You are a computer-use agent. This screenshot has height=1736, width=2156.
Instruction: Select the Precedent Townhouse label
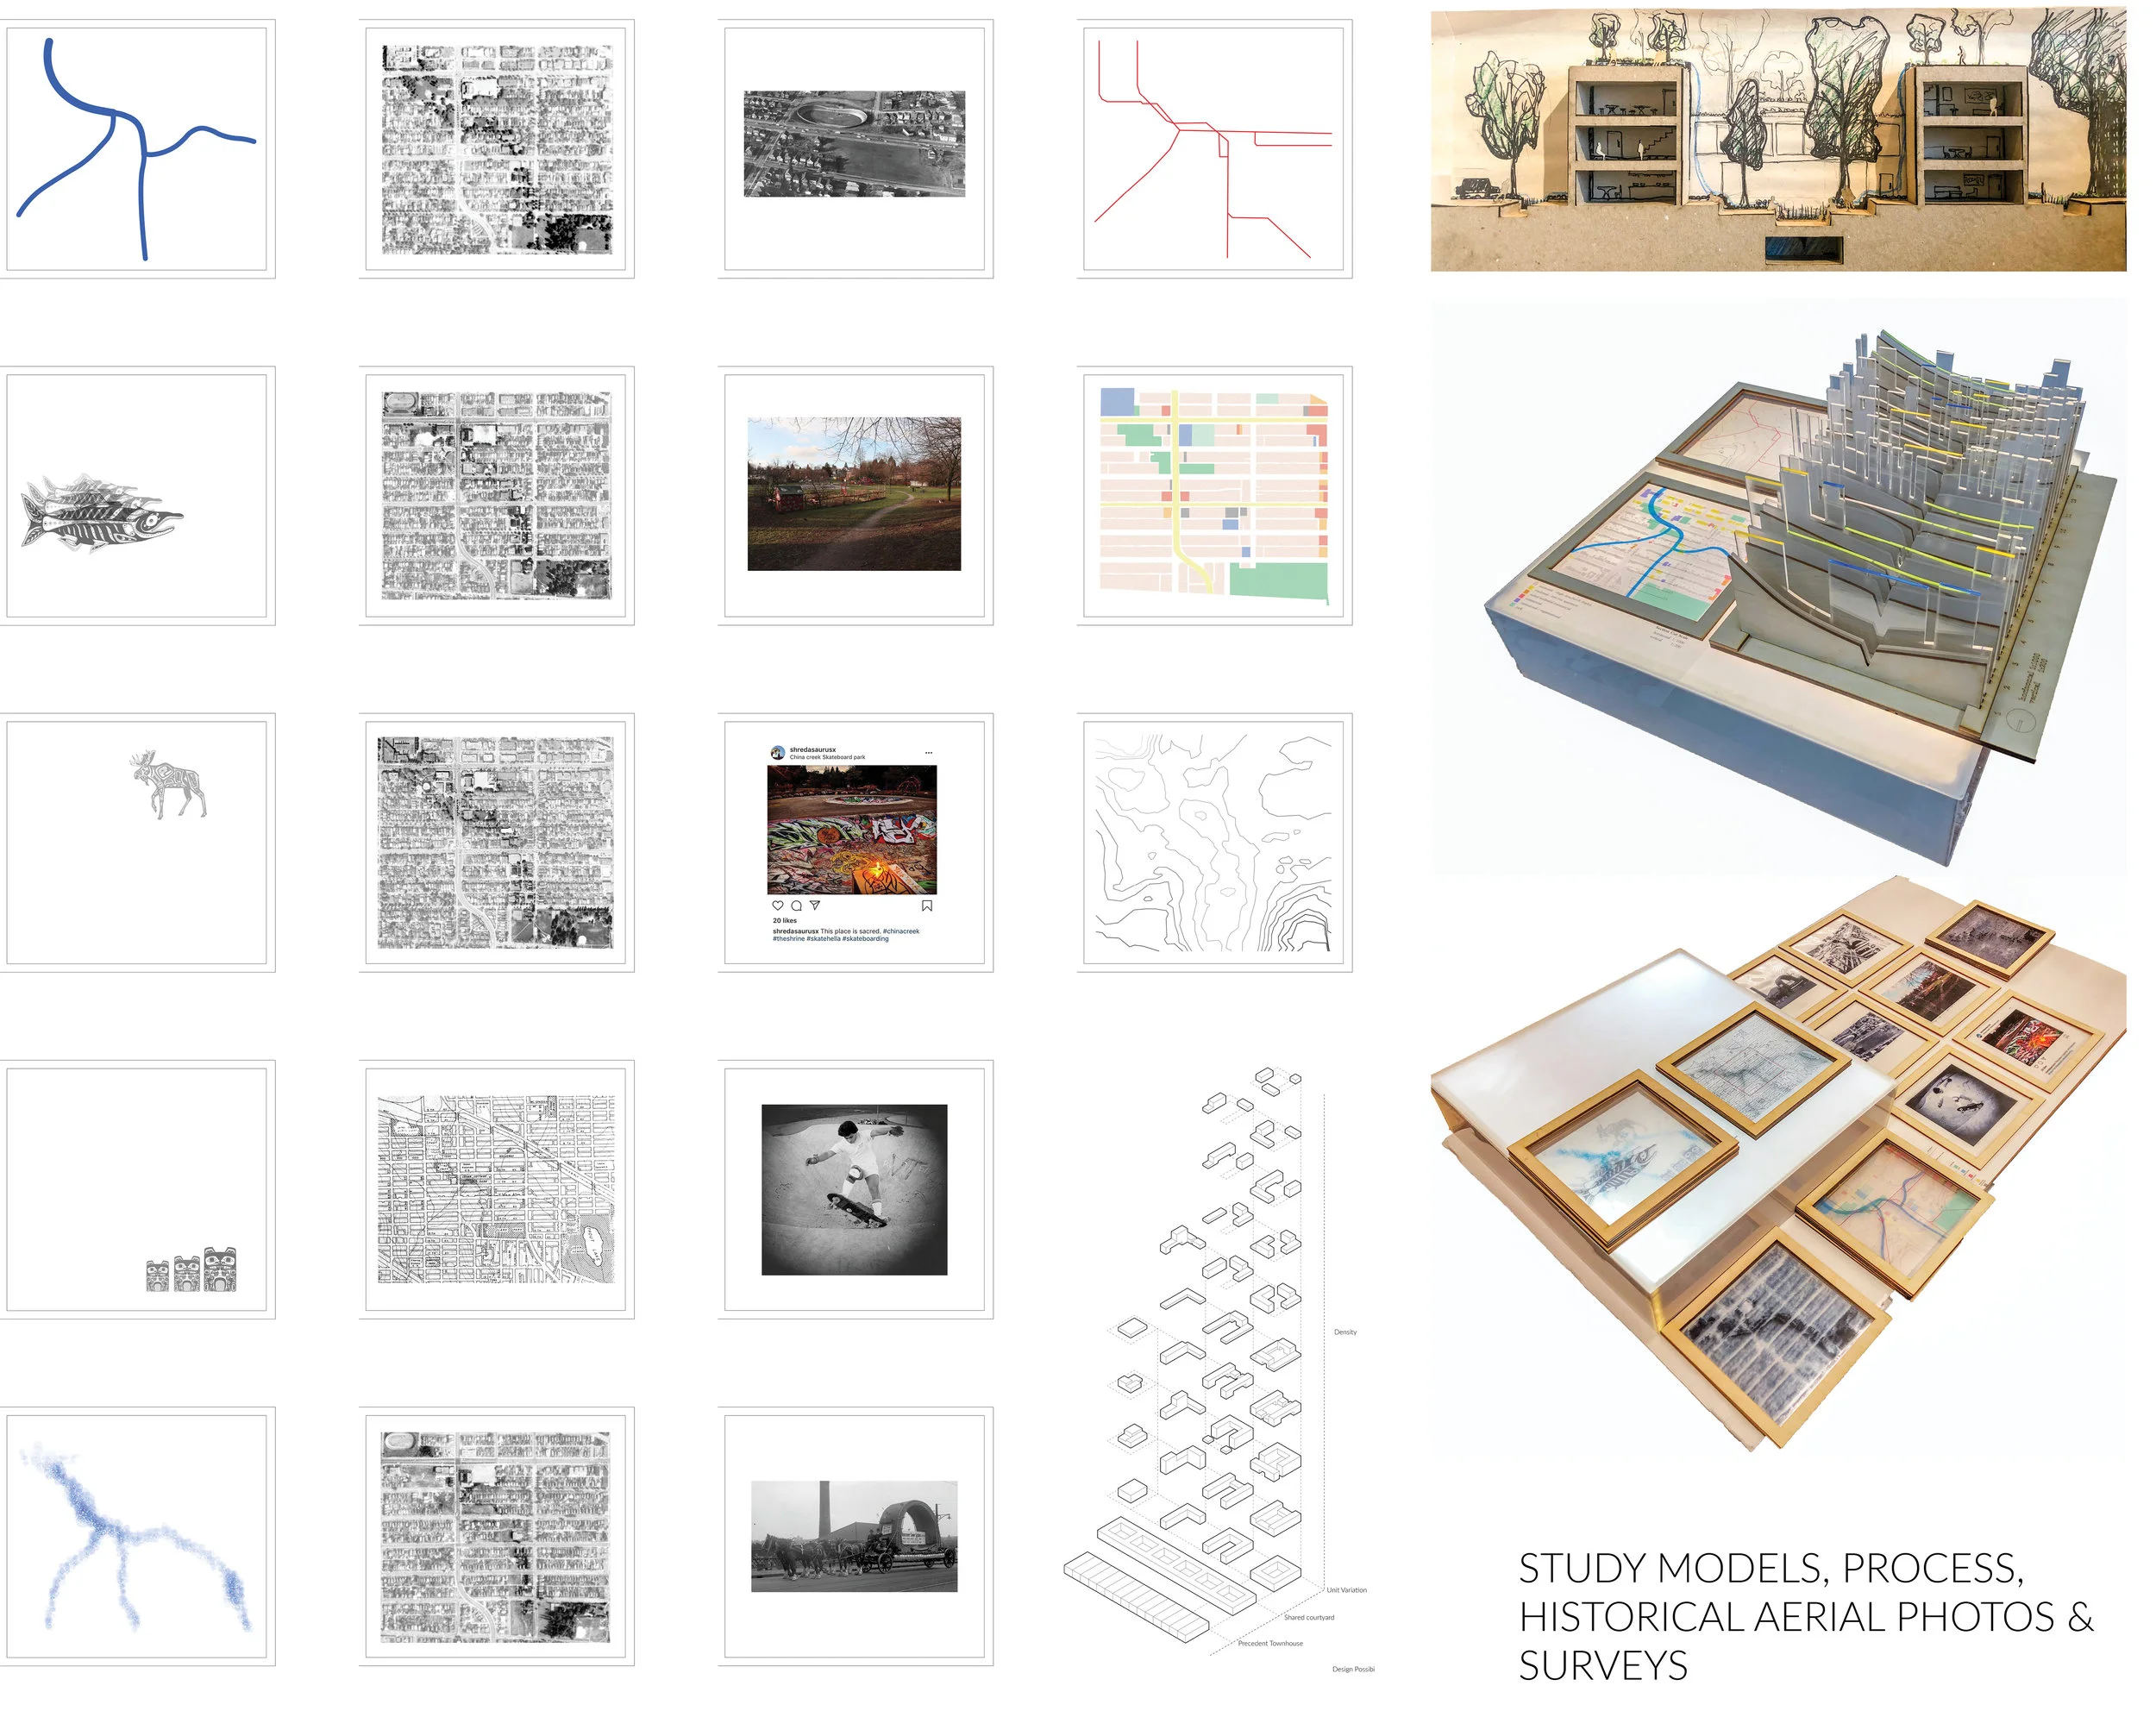[x=1270, y=1643]
